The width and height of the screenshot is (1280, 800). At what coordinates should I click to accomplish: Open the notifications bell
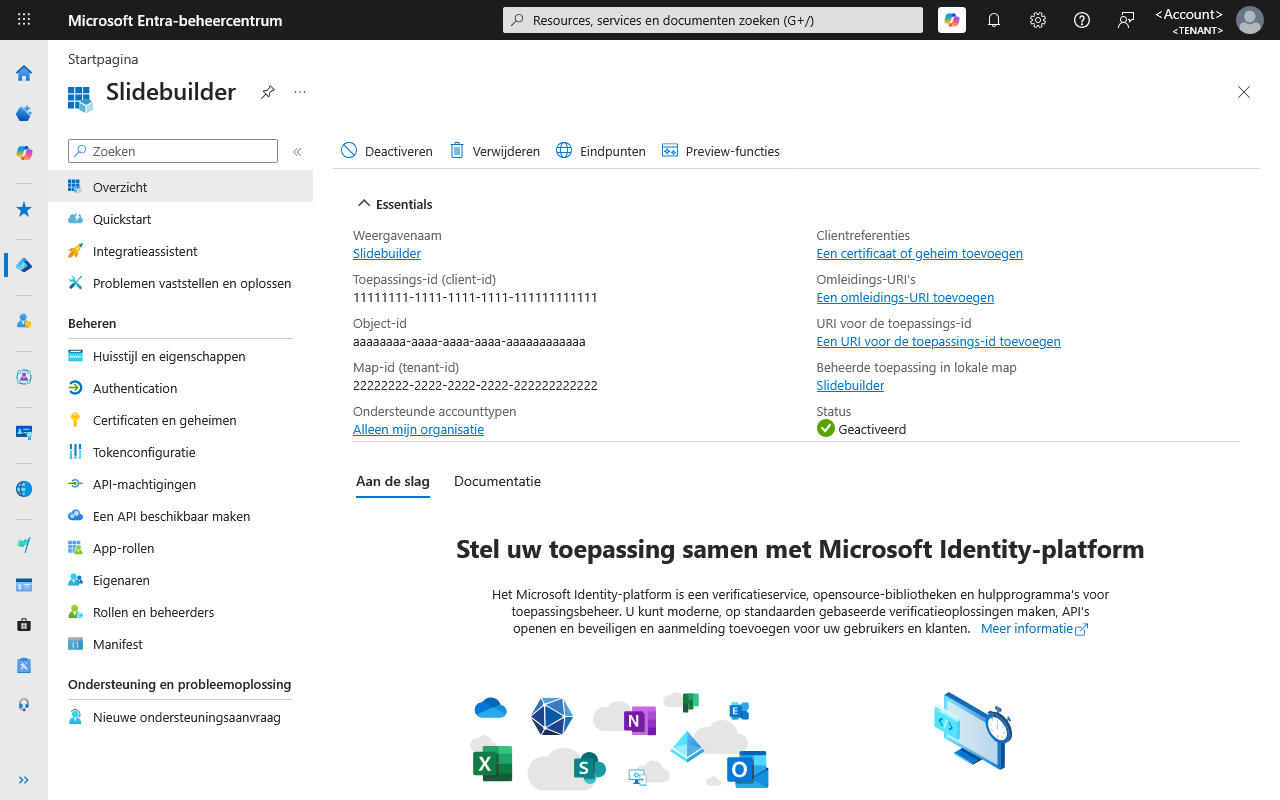tap(994, 20)
